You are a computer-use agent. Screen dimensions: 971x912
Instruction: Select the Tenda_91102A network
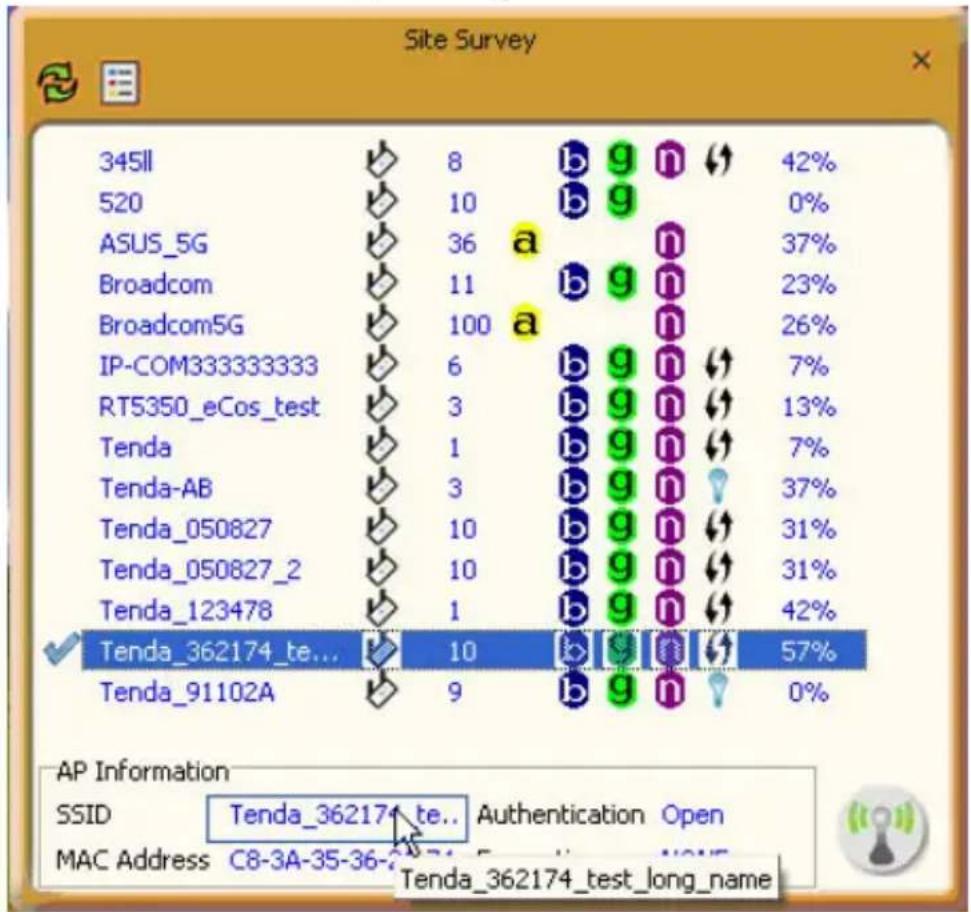pyautogui.click(x=474, y=692)
